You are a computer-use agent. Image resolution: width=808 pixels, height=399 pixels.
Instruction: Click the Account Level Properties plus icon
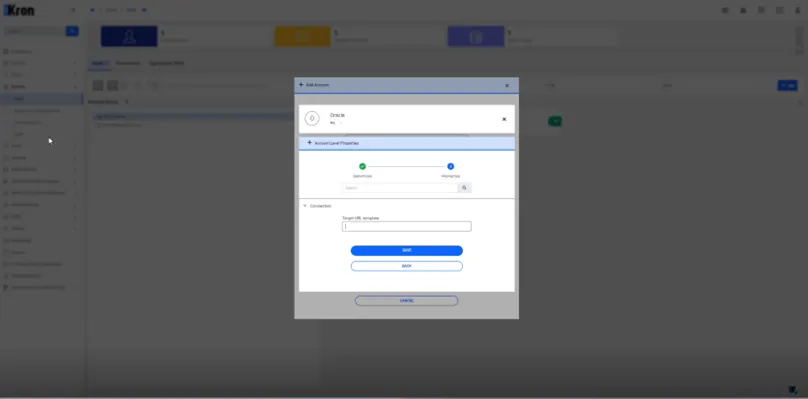(x=310, y=143)
